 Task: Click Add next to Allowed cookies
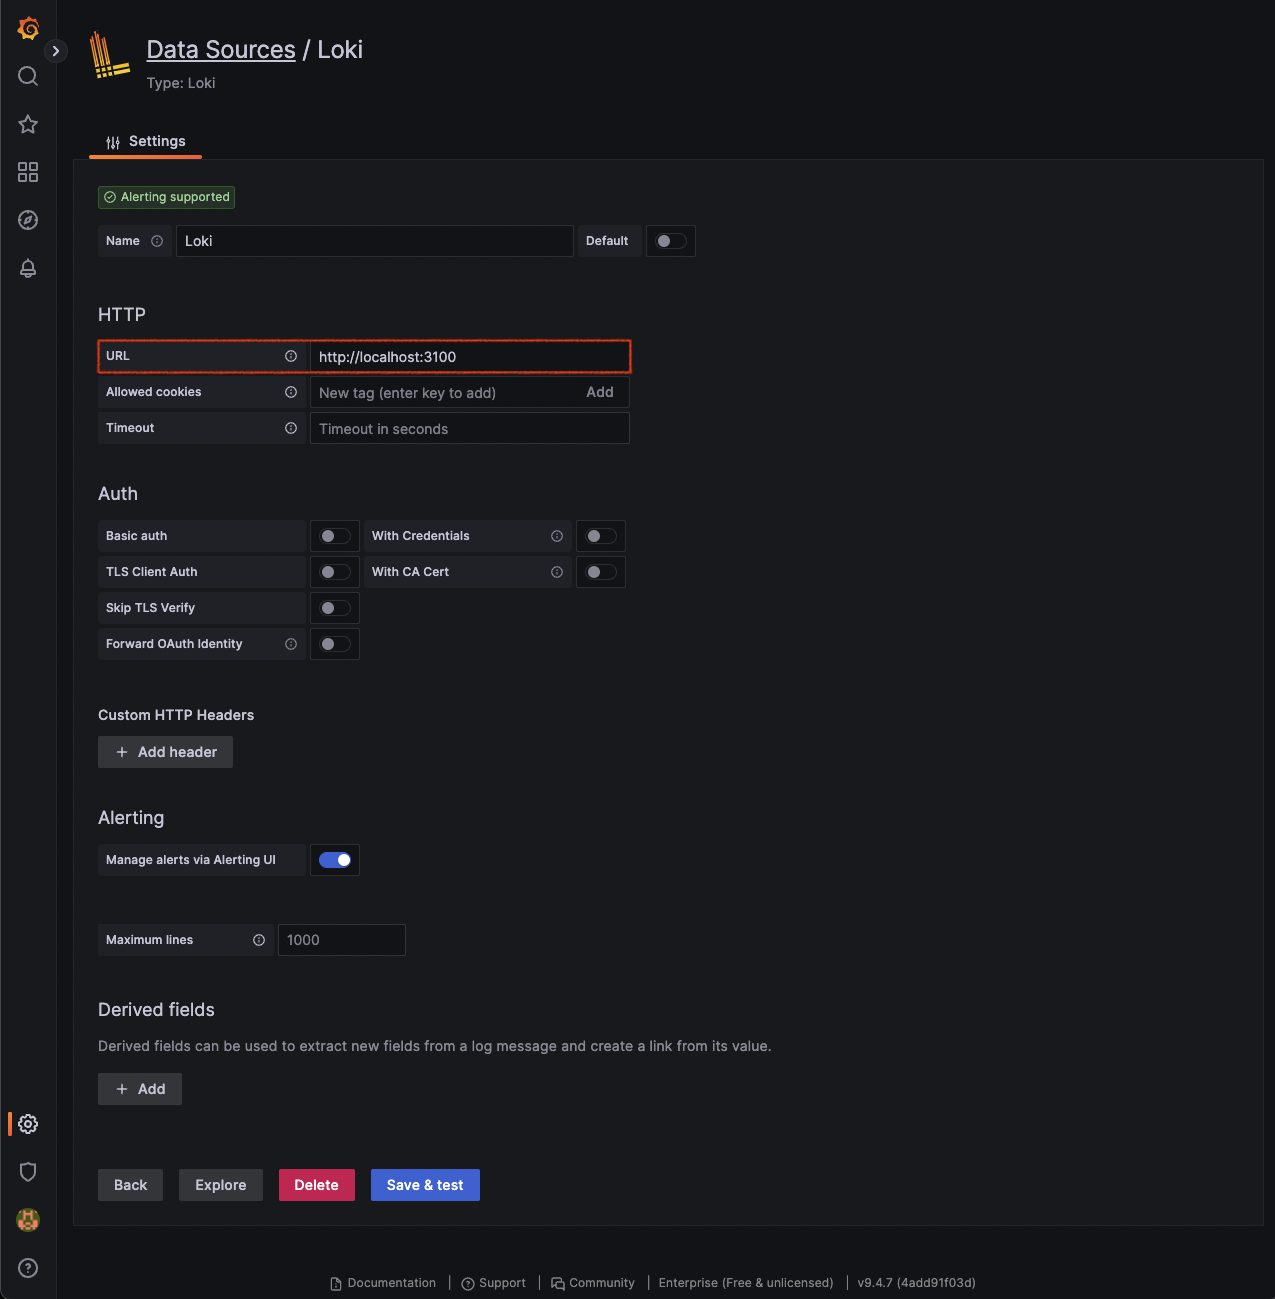coord(600,392)
